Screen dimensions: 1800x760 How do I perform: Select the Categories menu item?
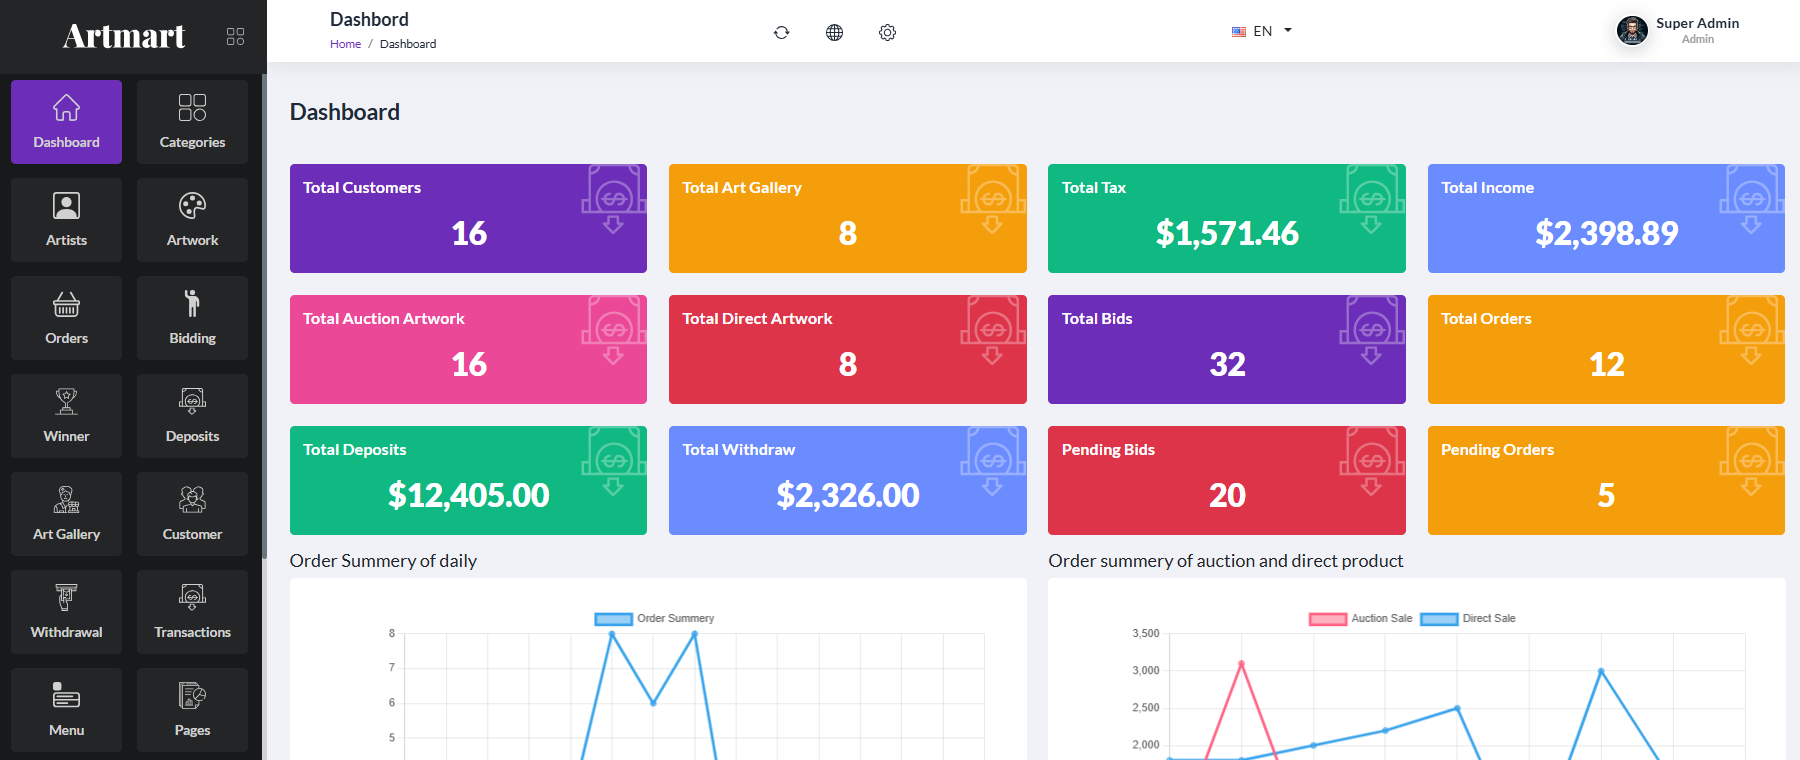click(192, 122)
